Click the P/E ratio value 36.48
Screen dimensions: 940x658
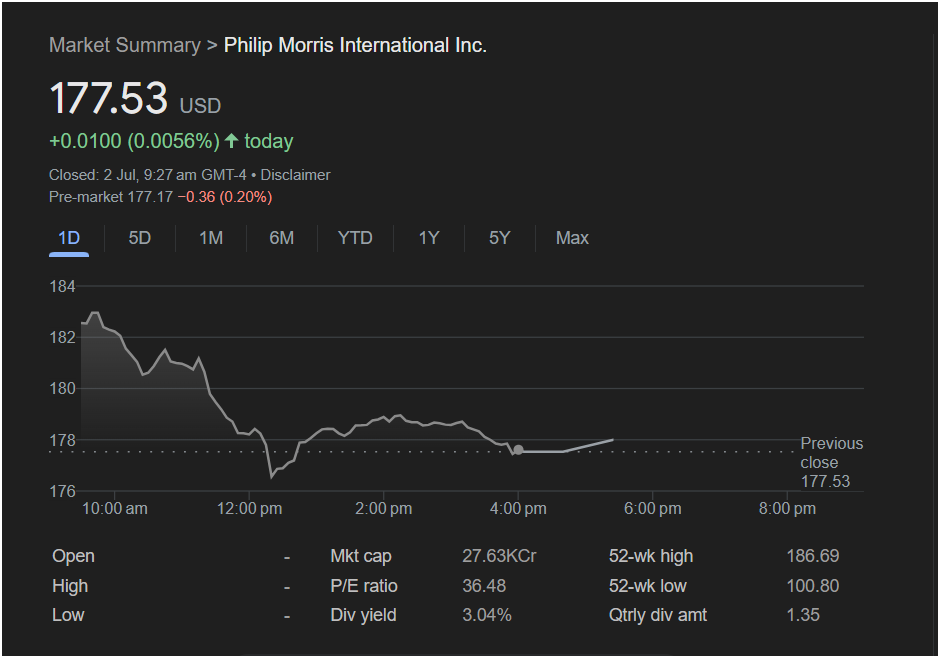point(484,585)
